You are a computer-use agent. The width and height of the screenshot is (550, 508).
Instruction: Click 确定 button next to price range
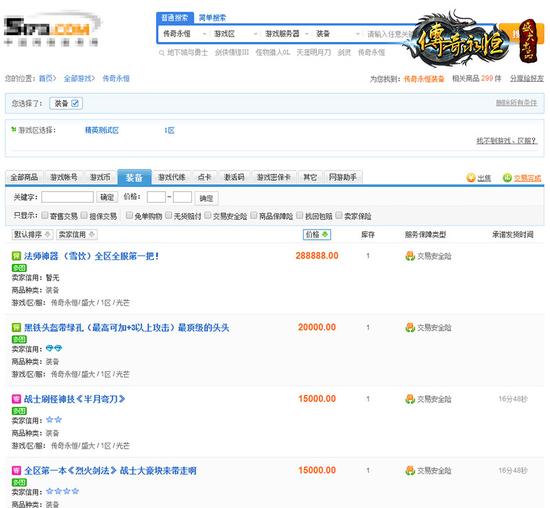click(206, 198)
